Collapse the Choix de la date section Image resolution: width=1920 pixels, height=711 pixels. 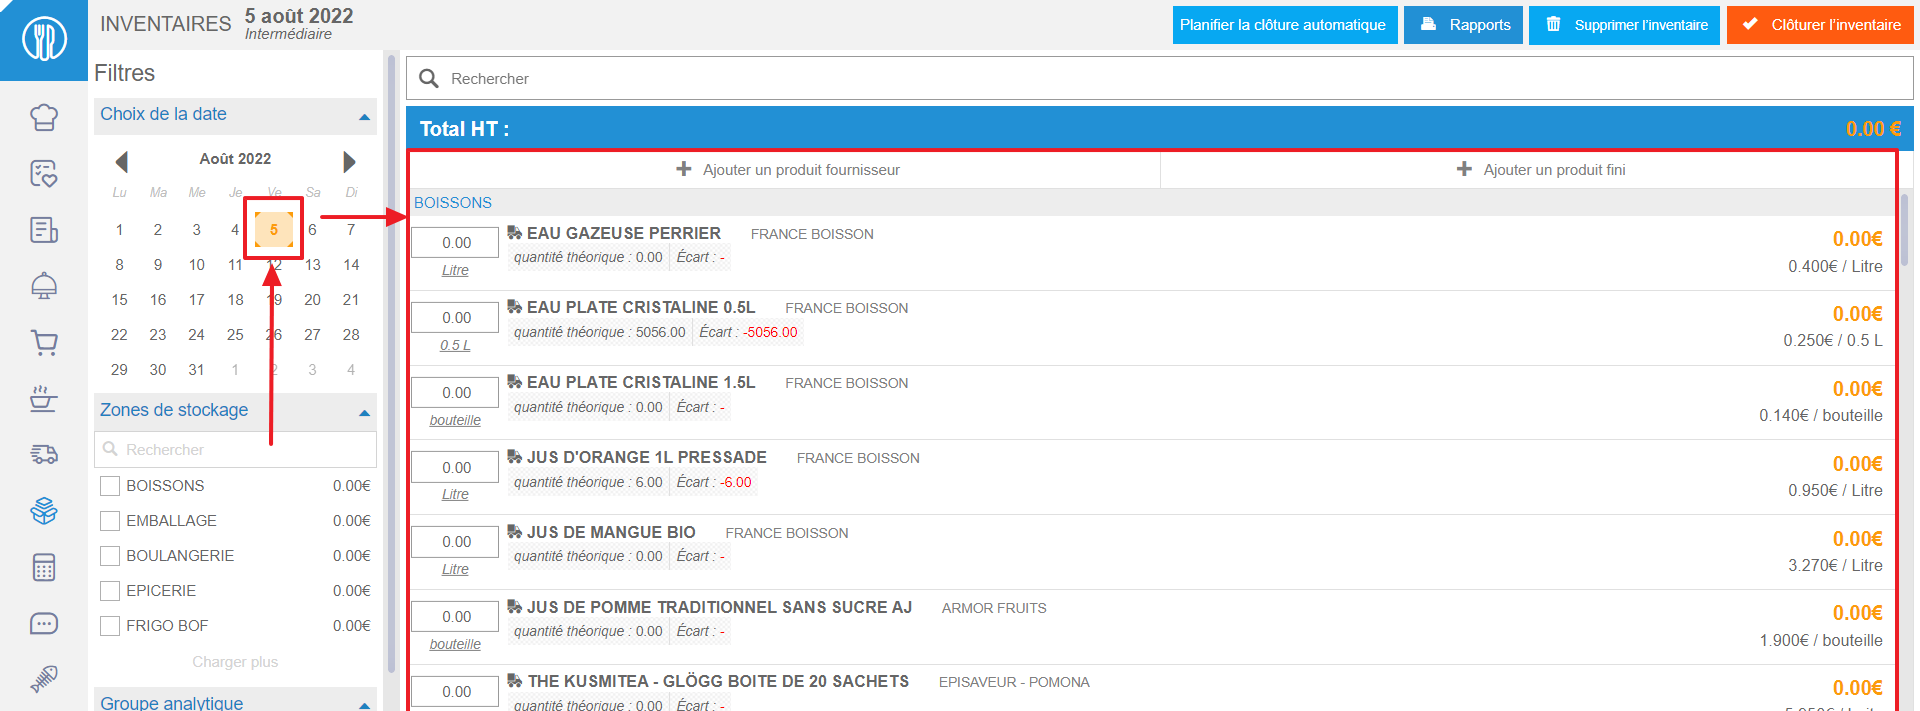pyautogui.click(x=364, y=117)
